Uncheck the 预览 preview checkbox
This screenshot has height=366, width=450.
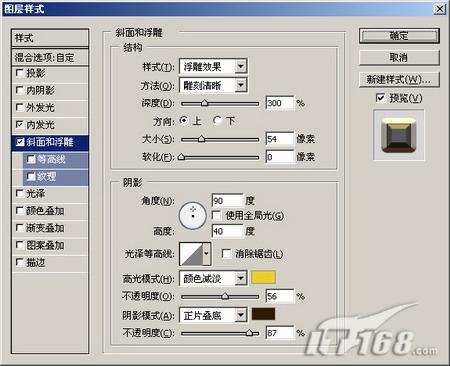(x=380, y=98)
